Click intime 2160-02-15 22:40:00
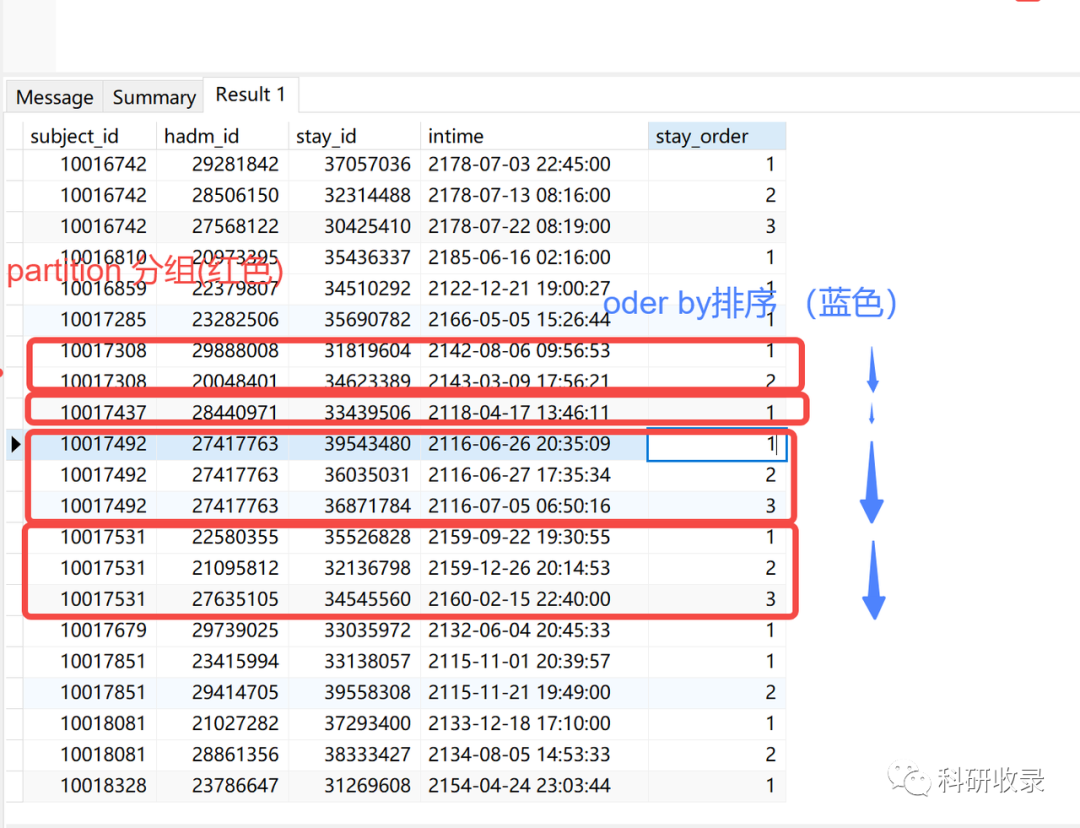 pyautogui.click(x=534, y=599)
